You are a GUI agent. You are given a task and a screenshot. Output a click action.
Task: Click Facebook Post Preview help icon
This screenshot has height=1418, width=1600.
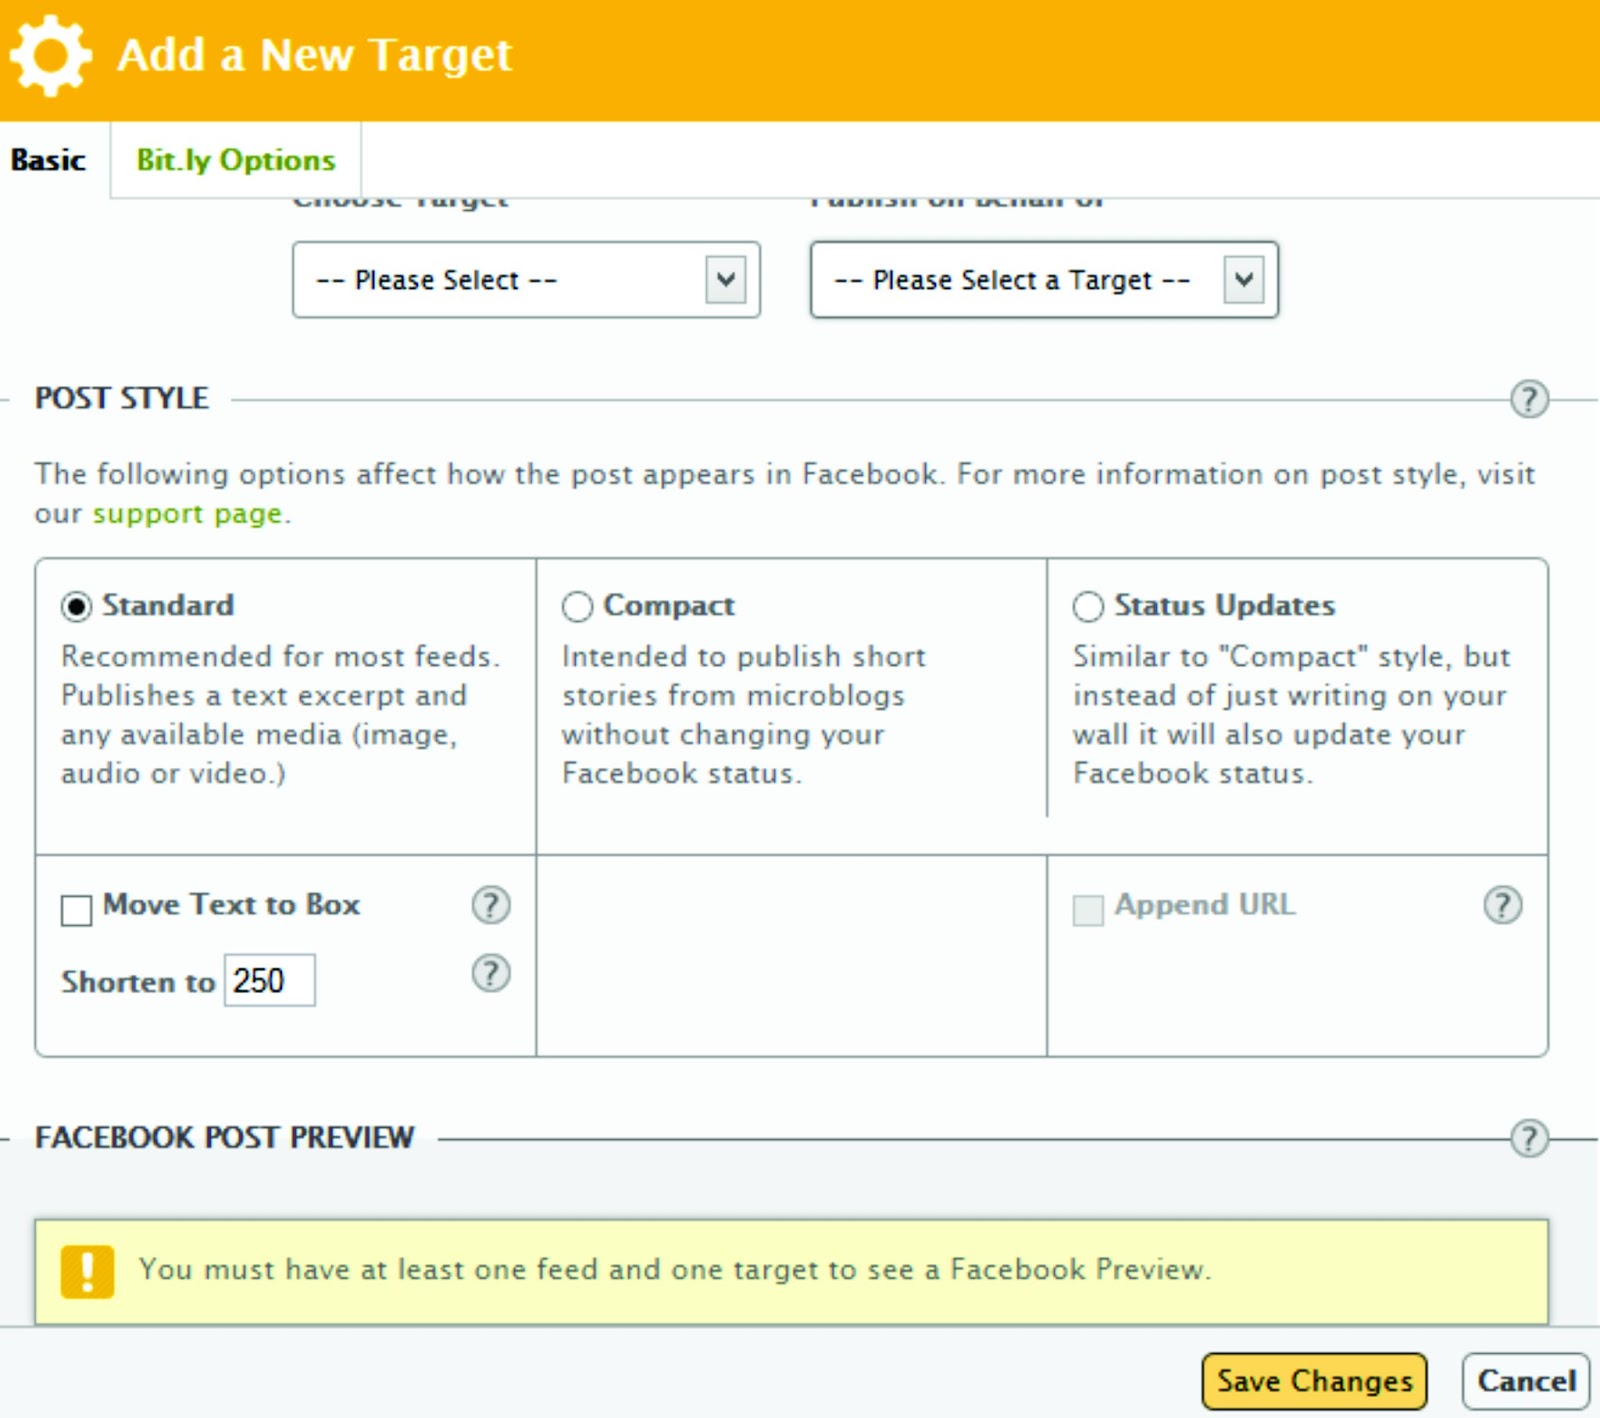tap(1529, 1138)
